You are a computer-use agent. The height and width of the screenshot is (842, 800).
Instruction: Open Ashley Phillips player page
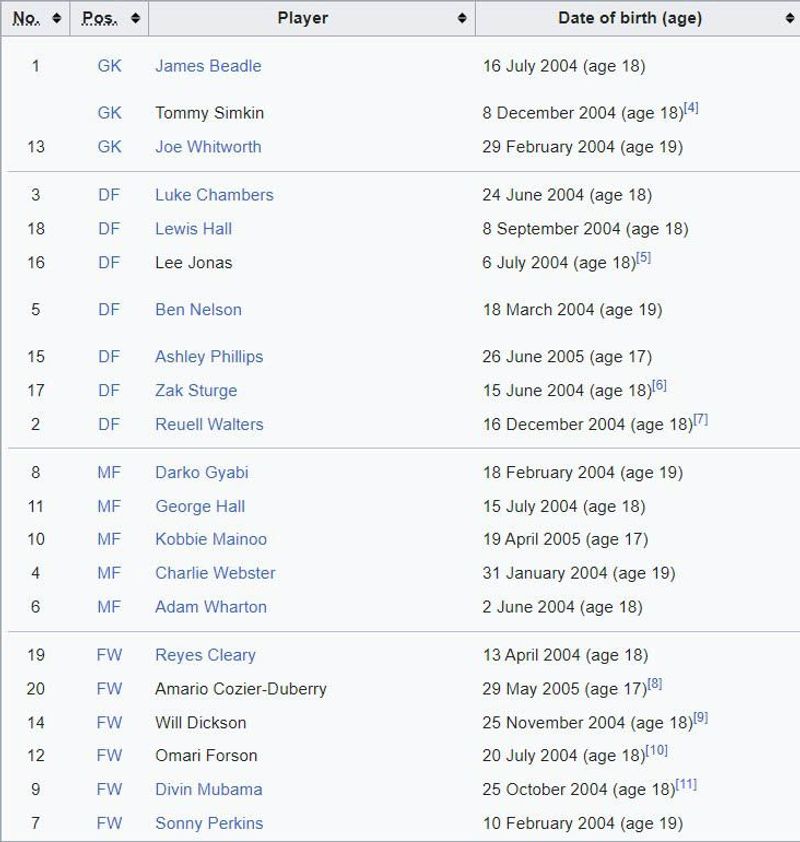(209, 357)
